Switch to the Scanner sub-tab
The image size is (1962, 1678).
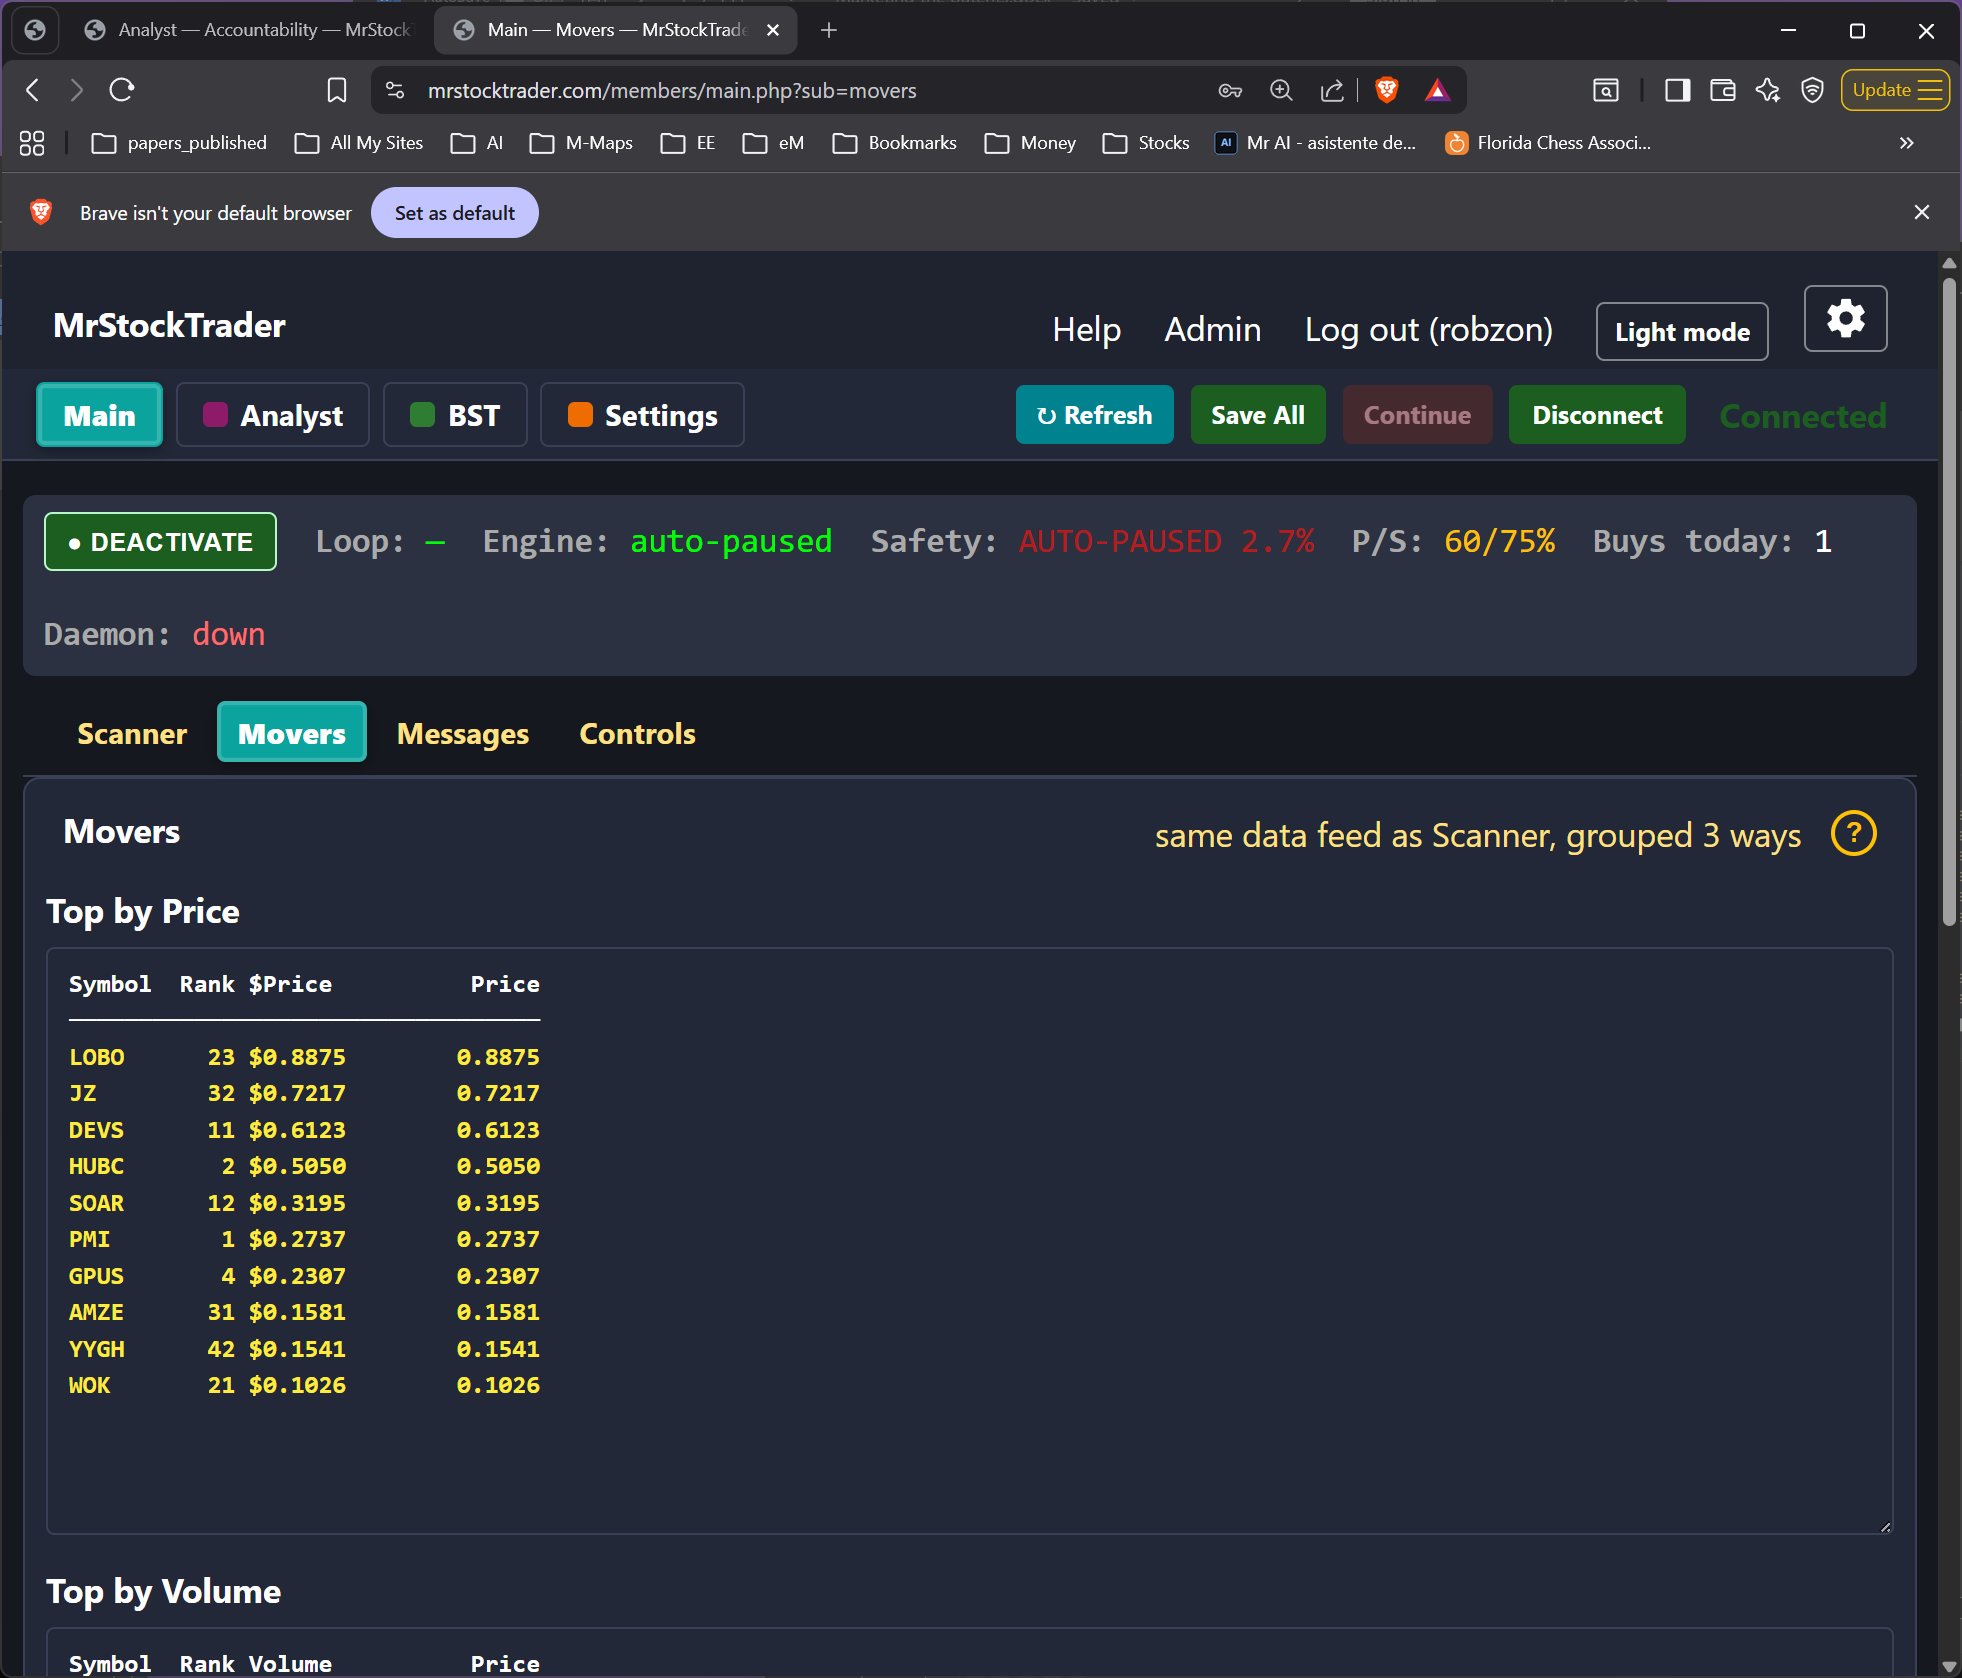pos(132,733)
